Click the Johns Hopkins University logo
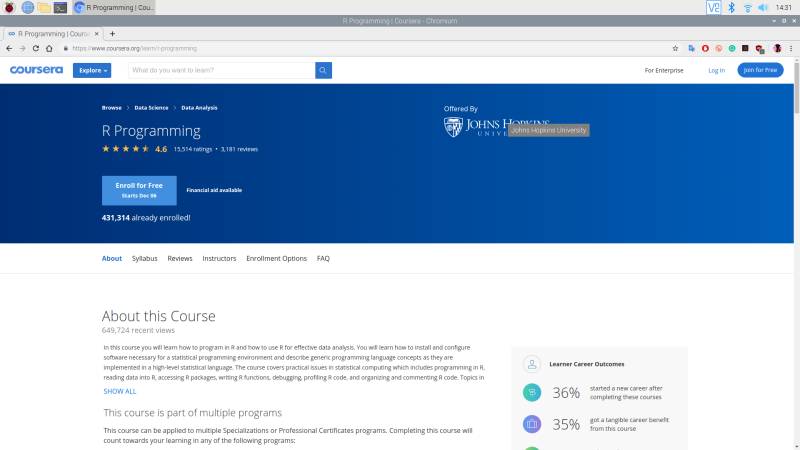This screenshot has width=800, height=450. pos(496,127)
